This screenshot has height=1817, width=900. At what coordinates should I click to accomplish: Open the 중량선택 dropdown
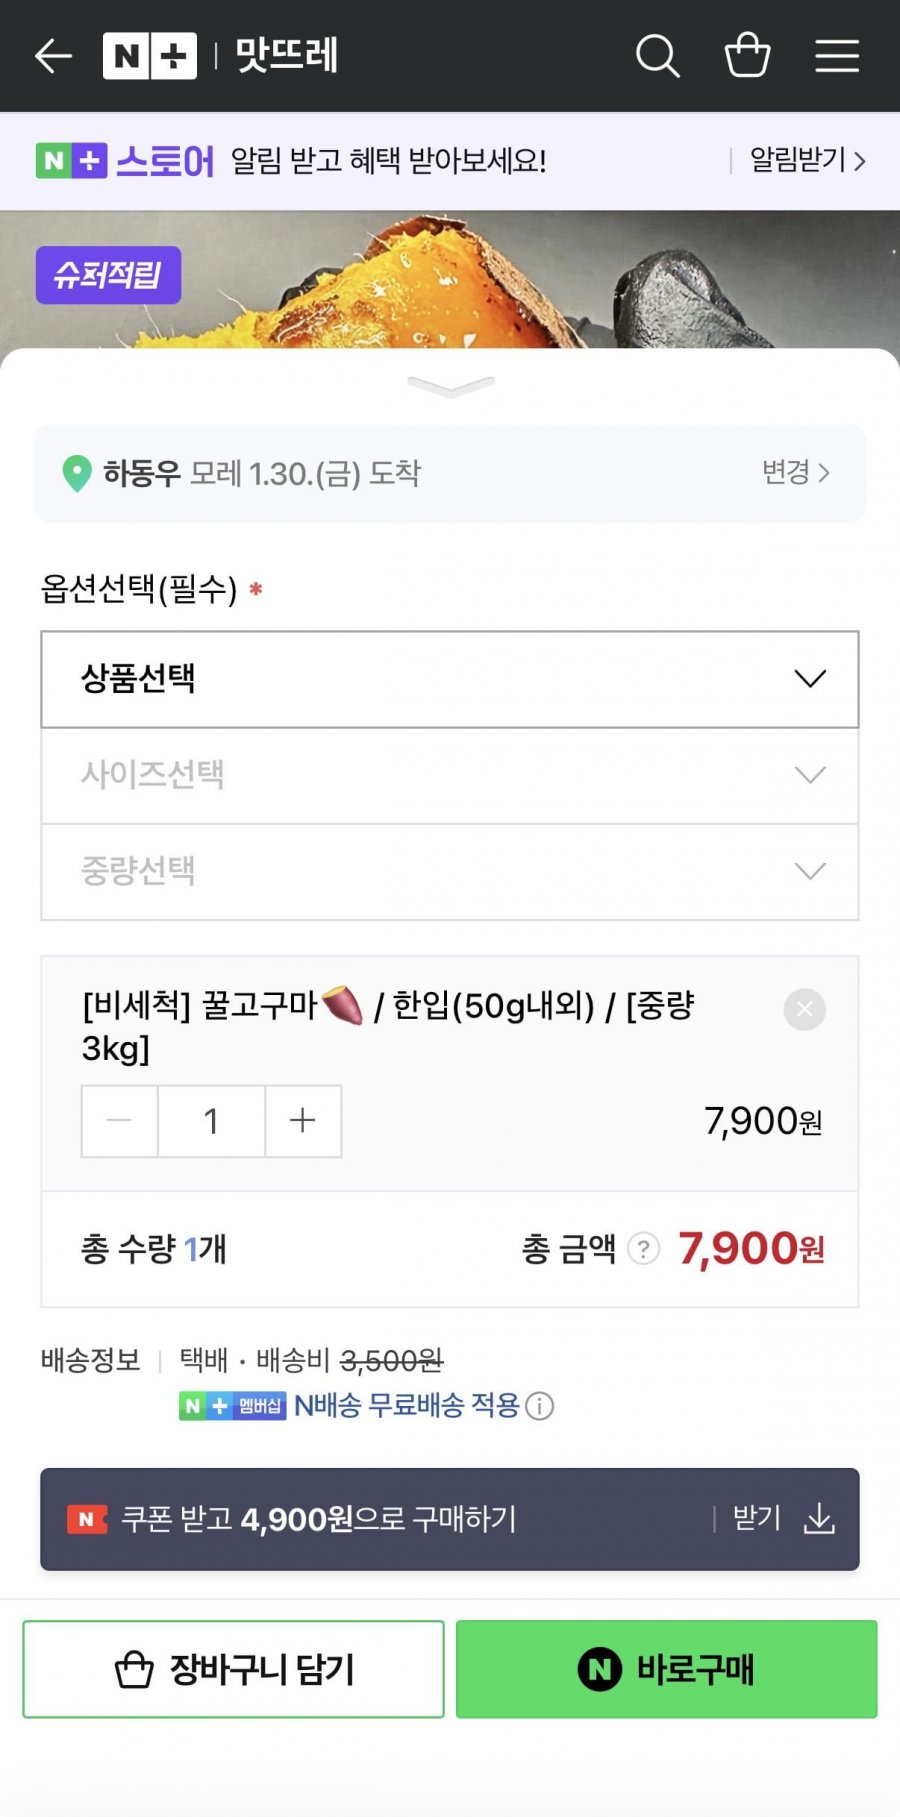pyautogui.click(x=450, y=871)
